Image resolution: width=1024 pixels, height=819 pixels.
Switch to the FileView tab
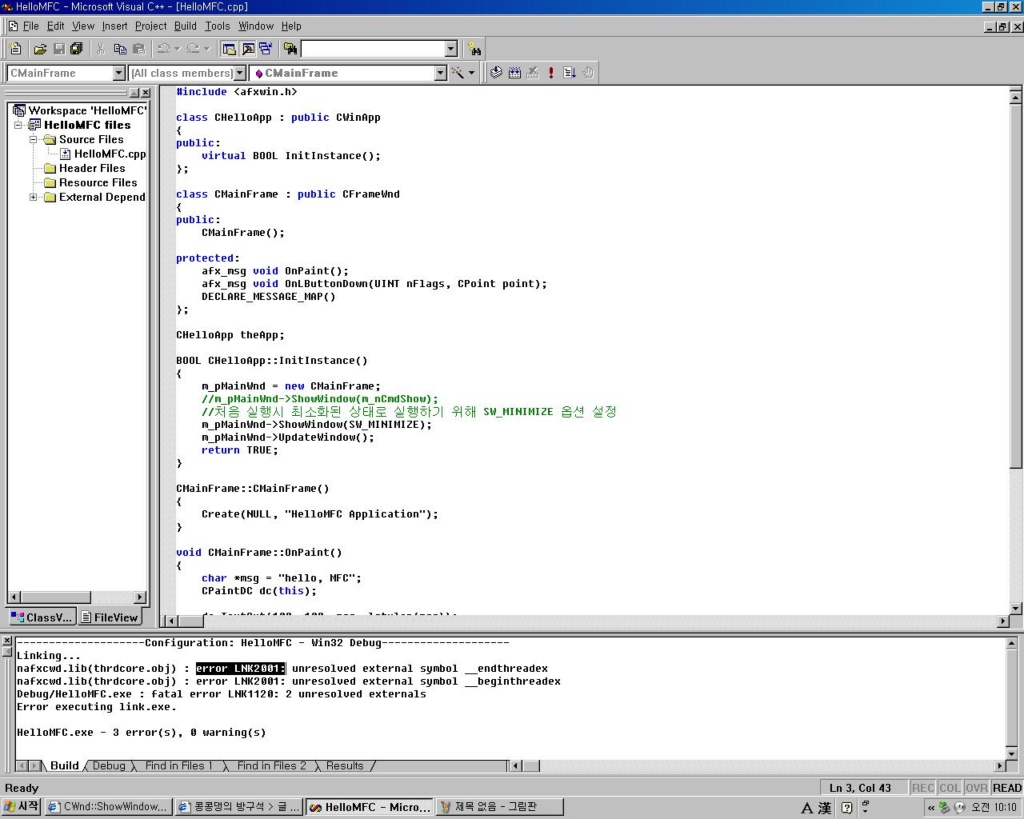(110, 617)
